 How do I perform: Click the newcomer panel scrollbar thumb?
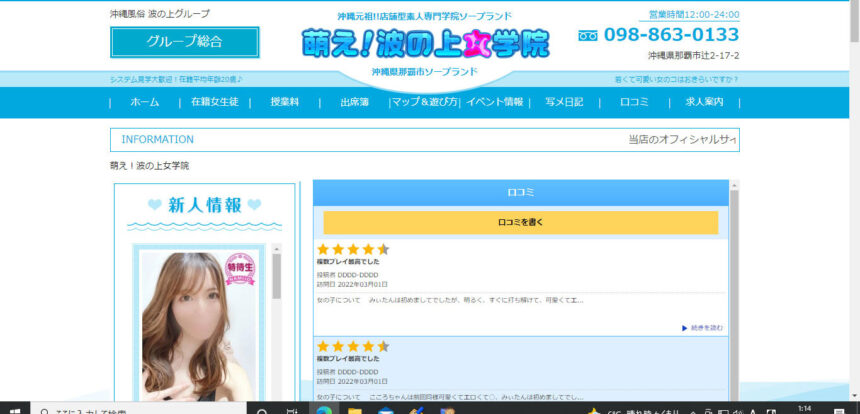coord(276,276)
